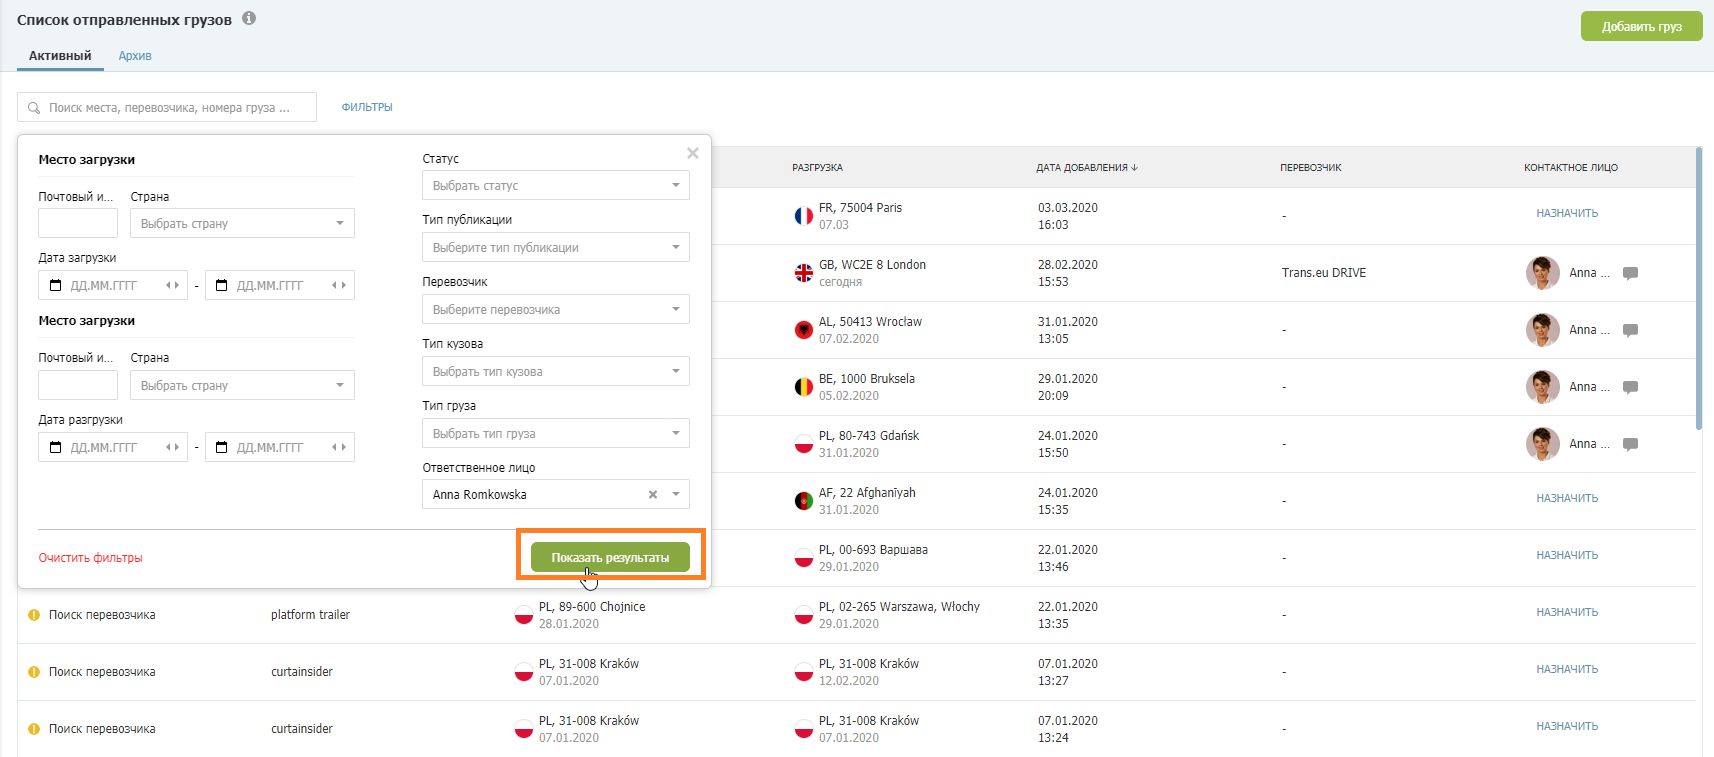Open the publication type dropdown
The width and height of the screenshot is (1714, 757).
[556, 248]
